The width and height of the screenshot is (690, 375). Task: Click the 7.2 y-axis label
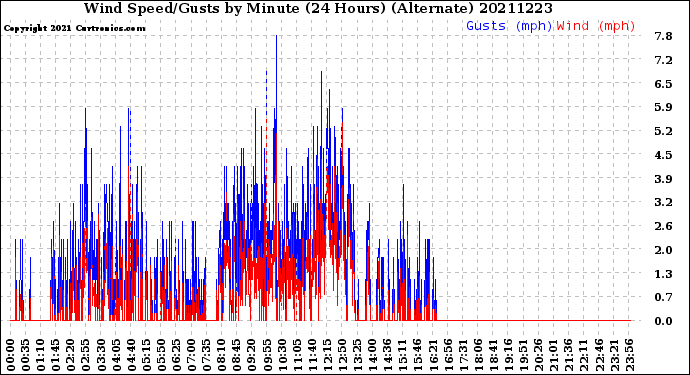tap(664, 60)
